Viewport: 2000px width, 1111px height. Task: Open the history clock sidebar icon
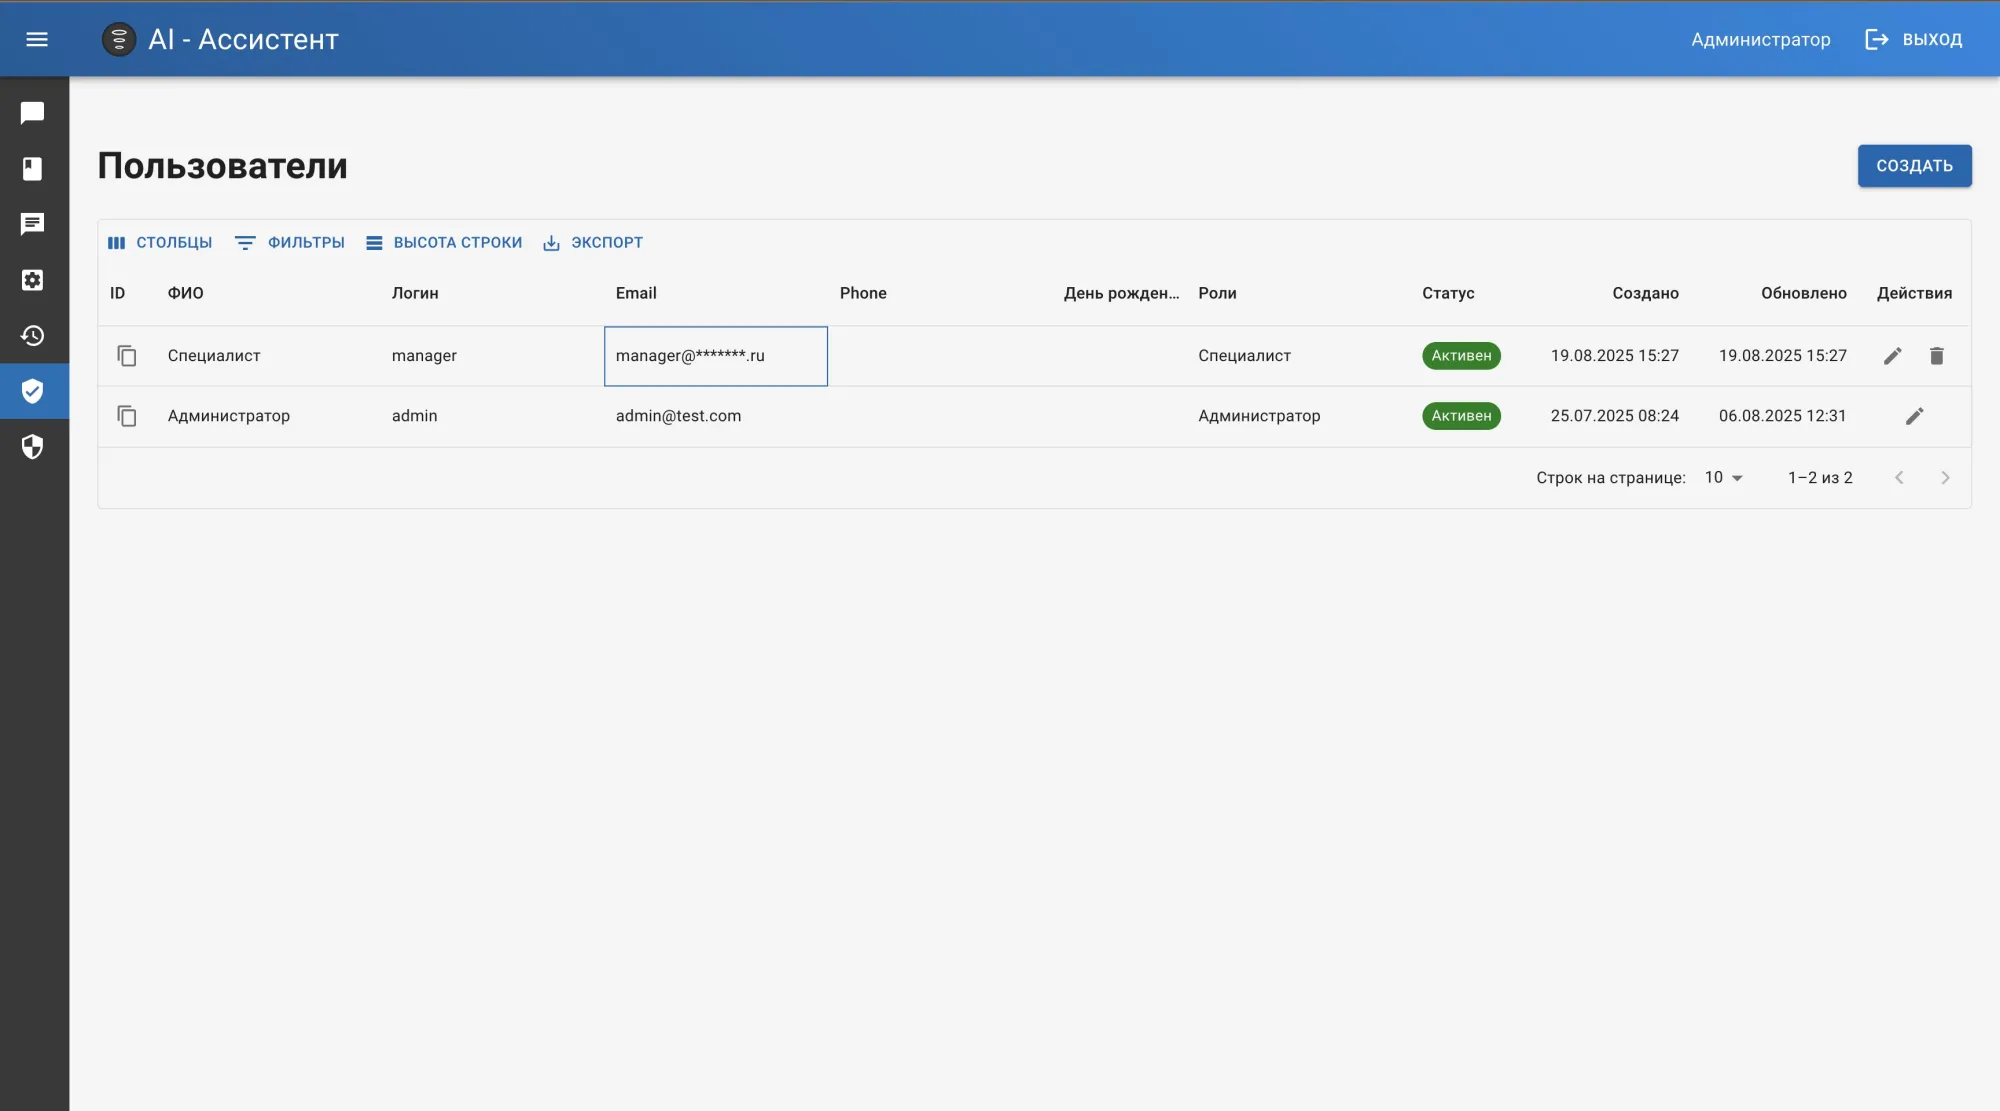click(x=33, y=335)
